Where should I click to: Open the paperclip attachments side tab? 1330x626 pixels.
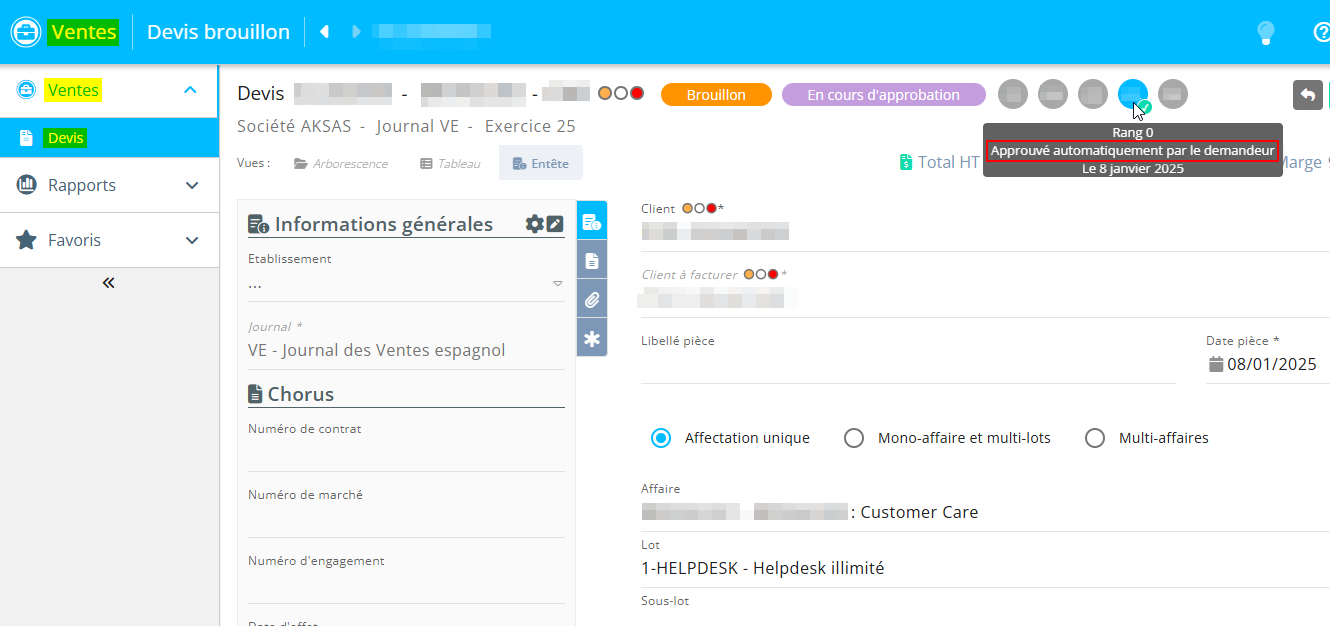pos(592,299)
